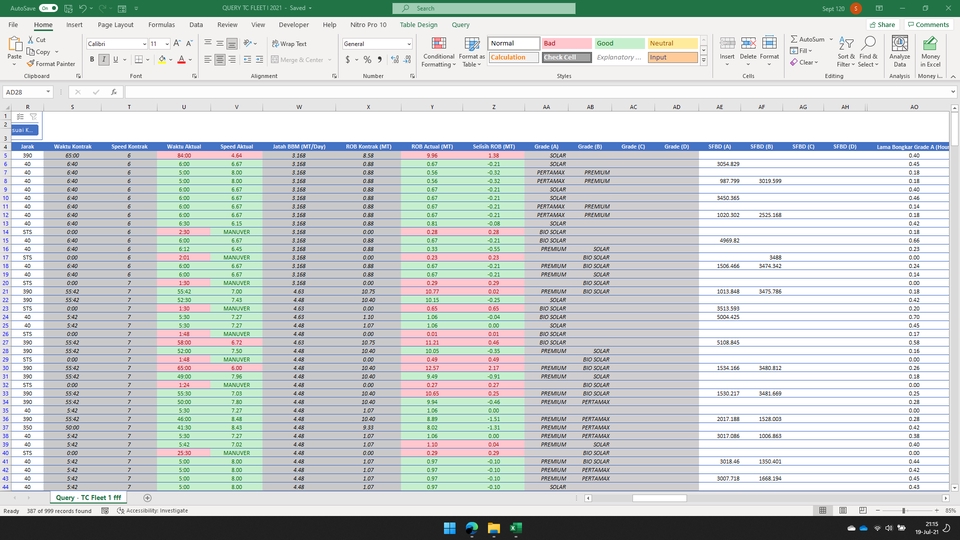Apply the Orientation text angle tool
Image resolution: width=960 pixels, height=540 pixels.
click(x=248, y=43)
